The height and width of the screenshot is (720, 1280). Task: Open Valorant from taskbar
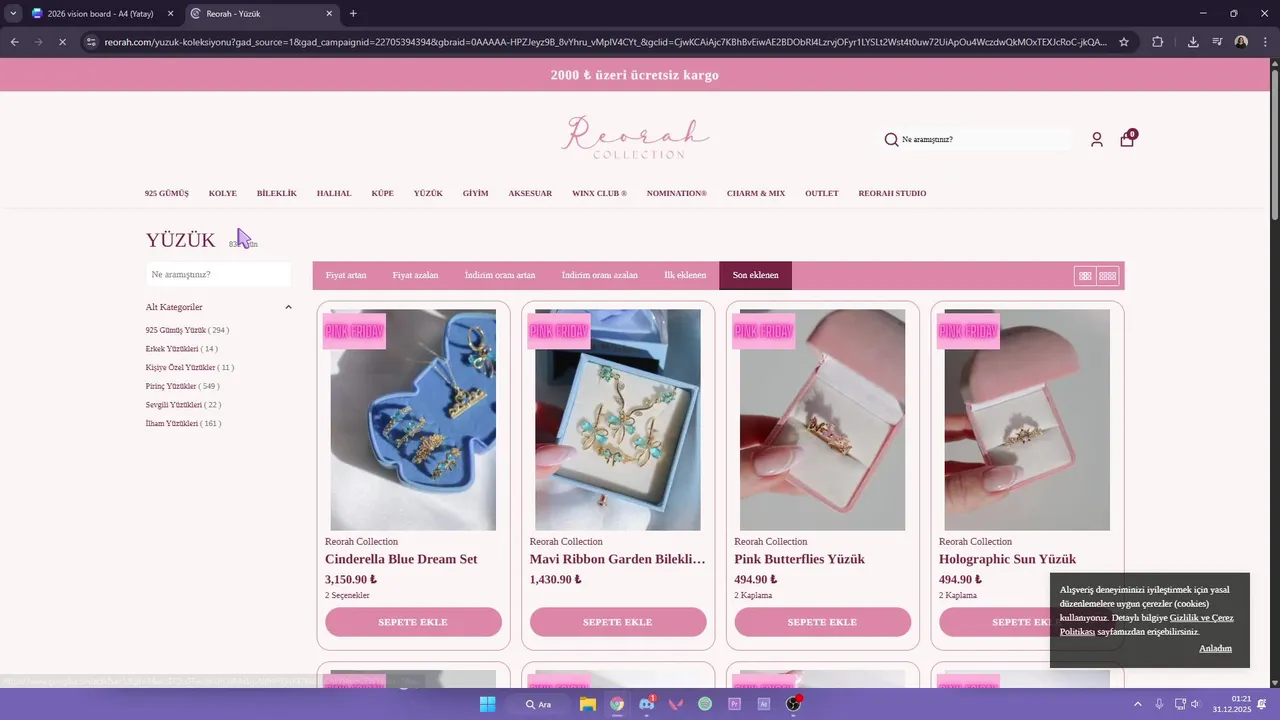(676, 704)
